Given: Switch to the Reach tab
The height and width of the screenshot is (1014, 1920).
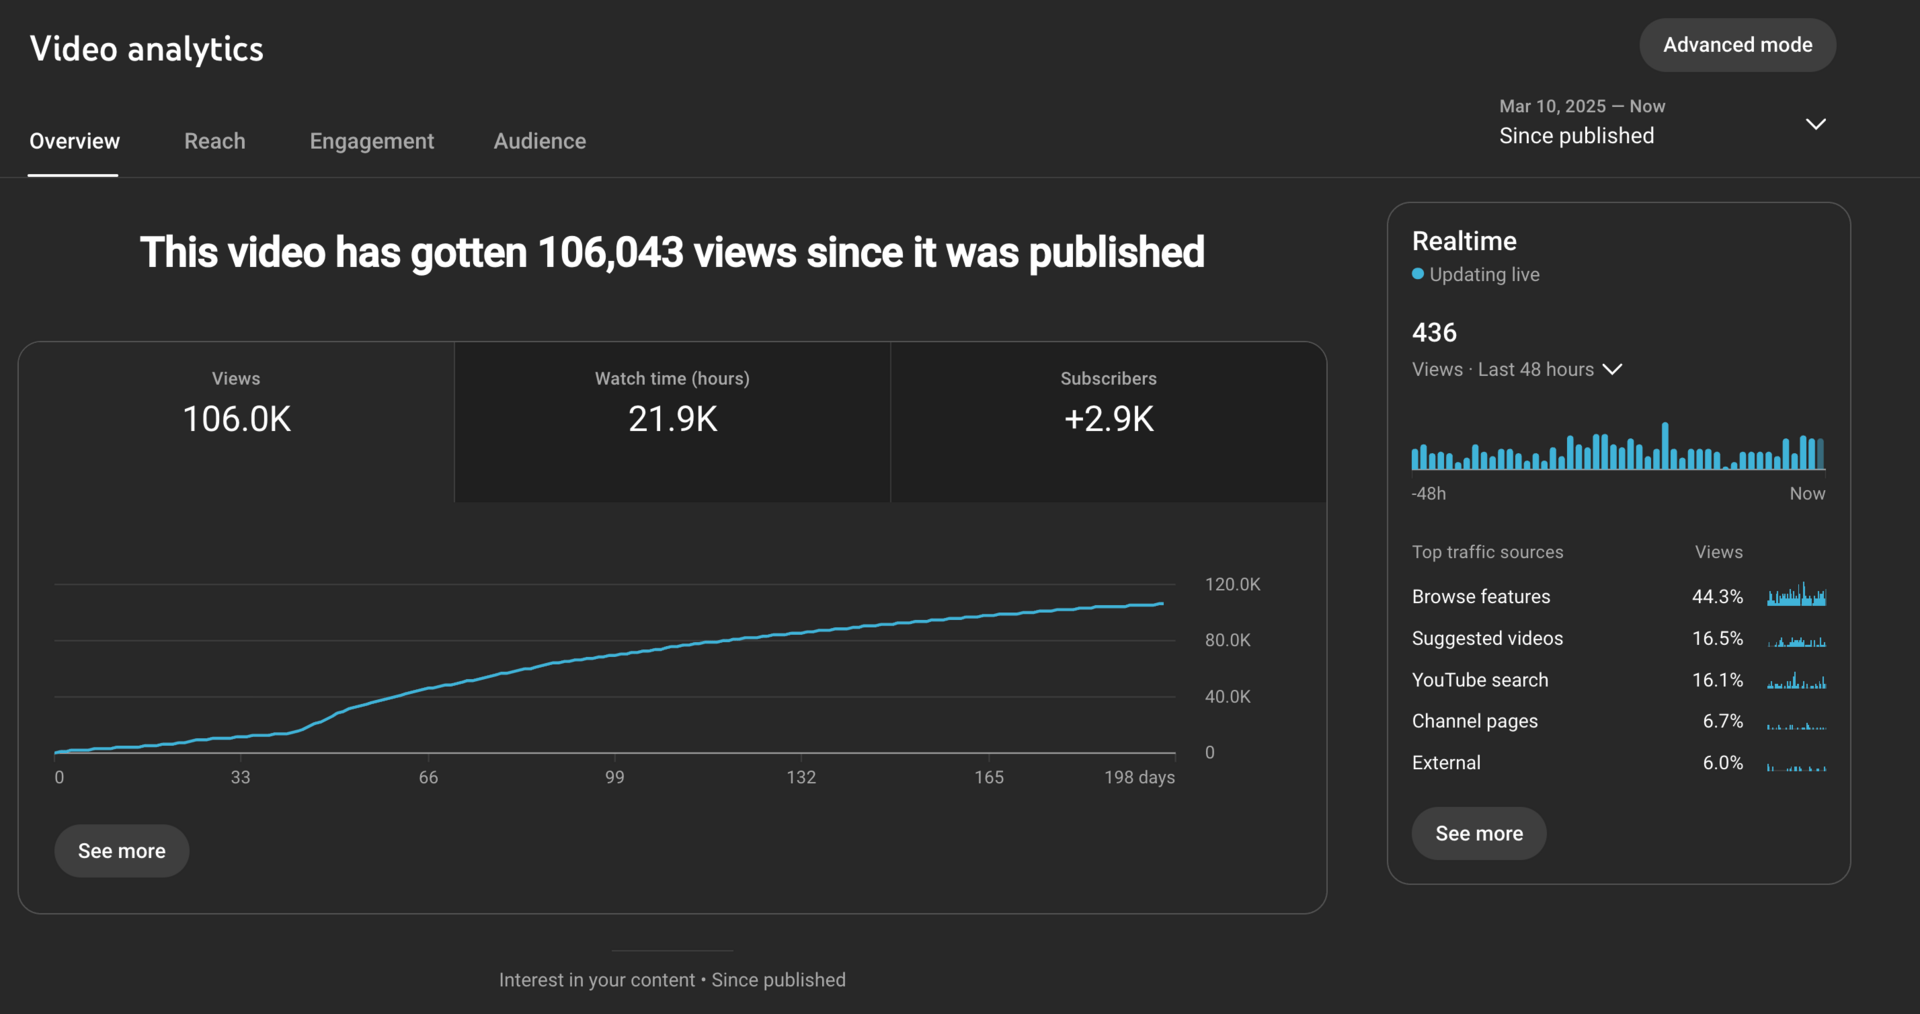Looking at the screenshot, I should pos(214,141).
